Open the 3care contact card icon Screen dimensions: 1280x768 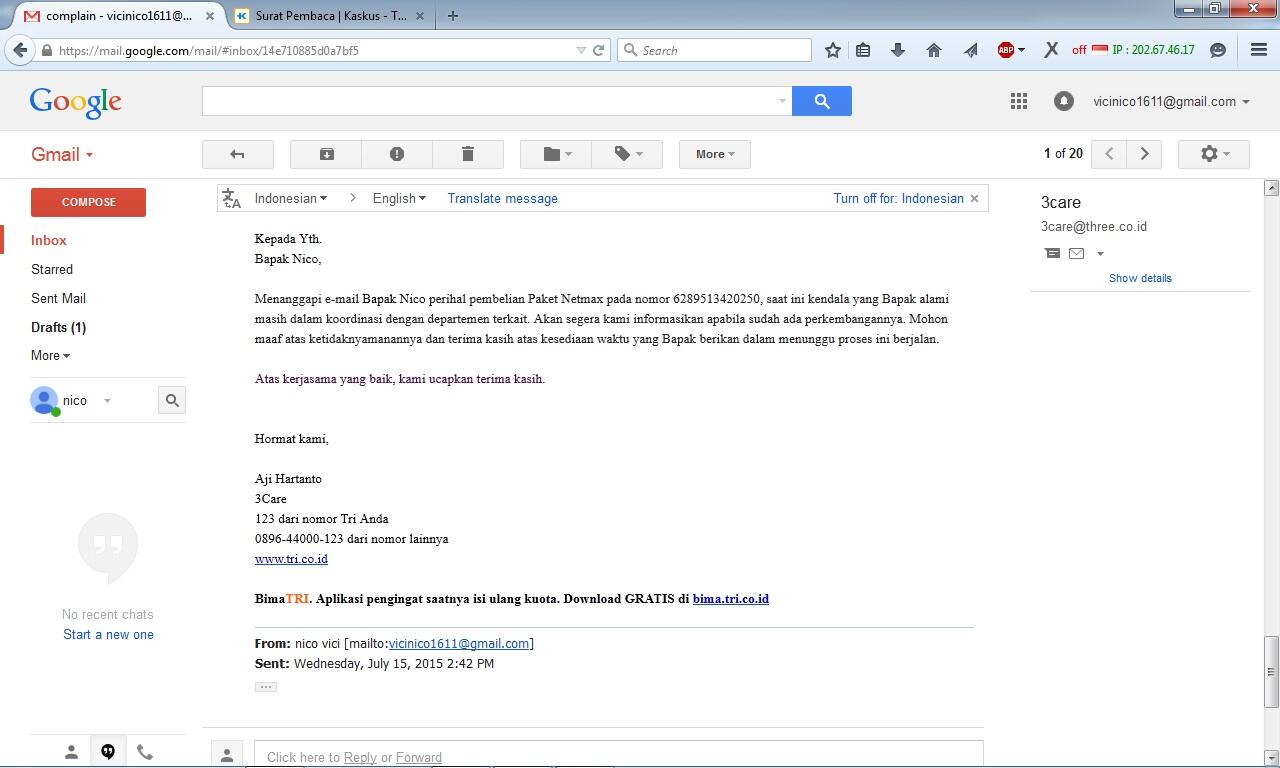1052,253
